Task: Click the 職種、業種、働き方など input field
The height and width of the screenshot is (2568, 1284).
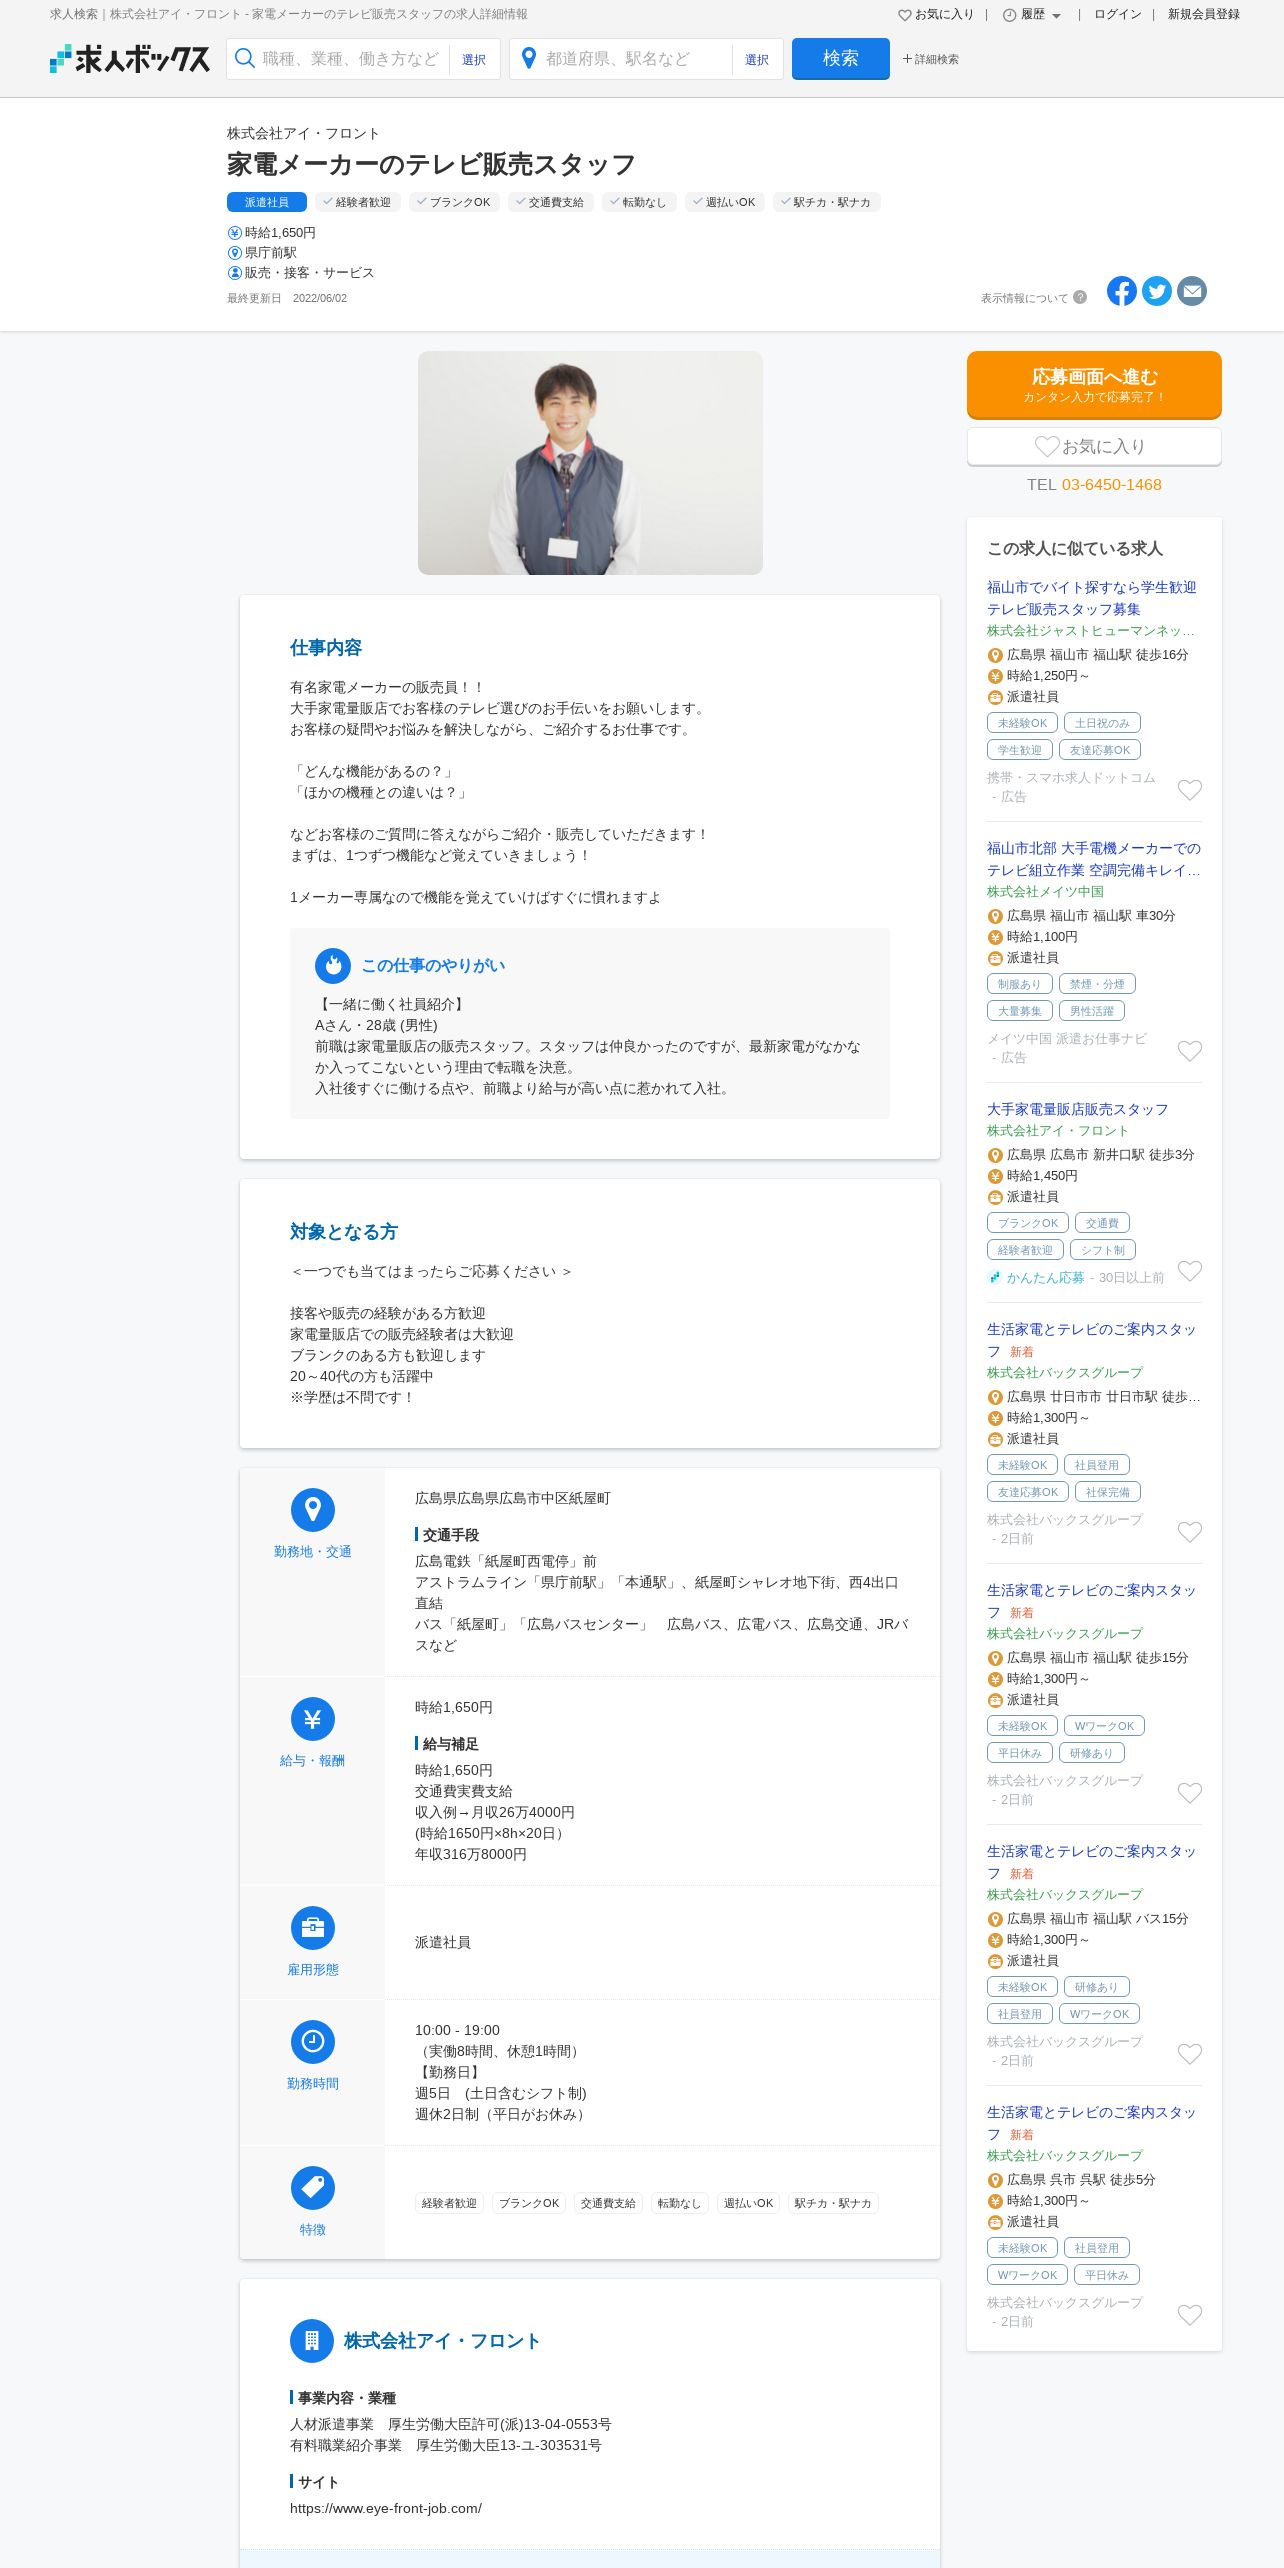Action: click(351, 59)
